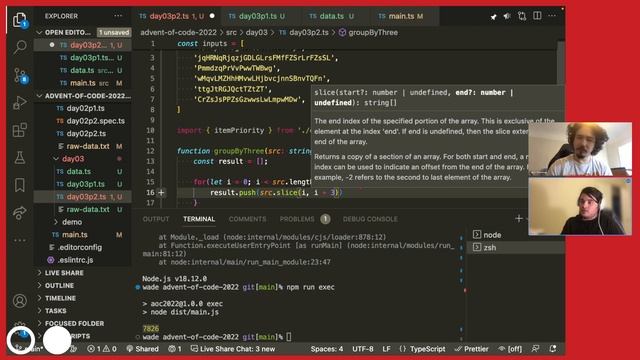Image resolution: width=640 pixels, height=360 pixels.
Task: Click the Prettier status item
Action: [x=471, y=349]
